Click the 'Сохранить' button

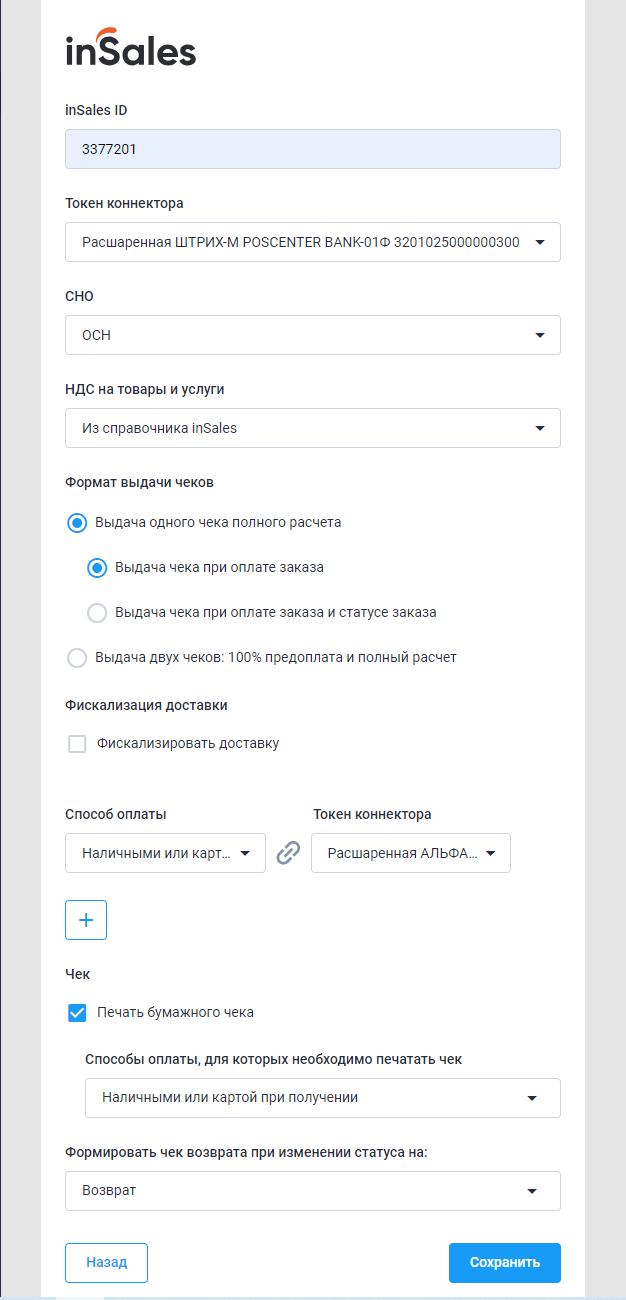[x=505, y=1262]
